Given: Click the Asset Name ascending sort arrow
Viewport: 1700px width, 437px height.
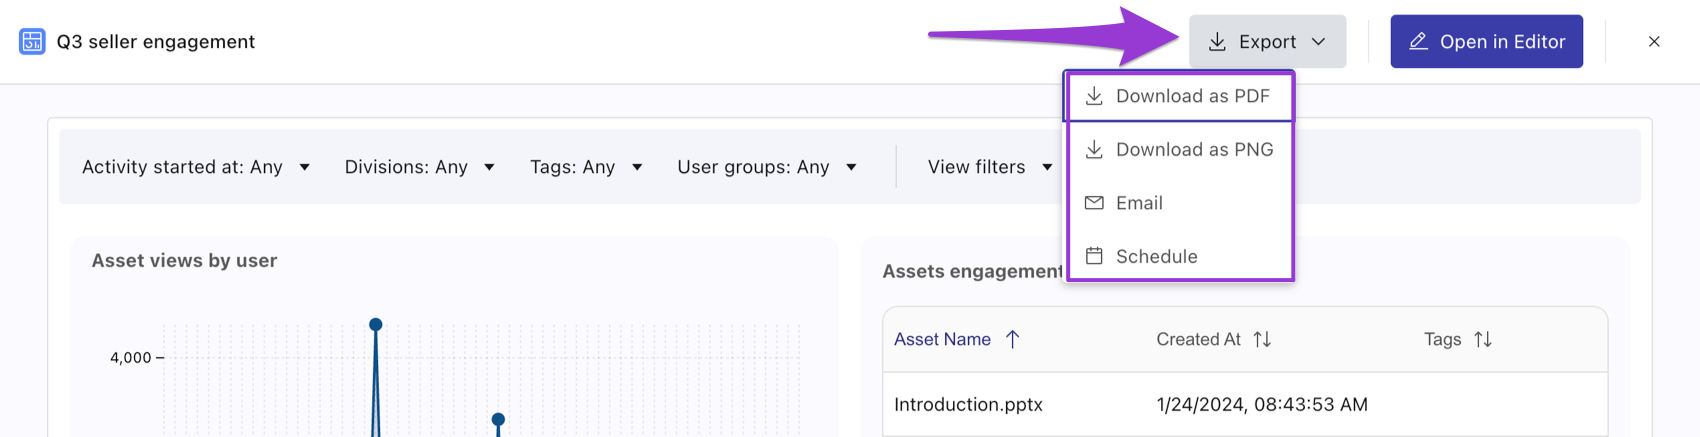Looking at the screenshot, I should 1012,339.
